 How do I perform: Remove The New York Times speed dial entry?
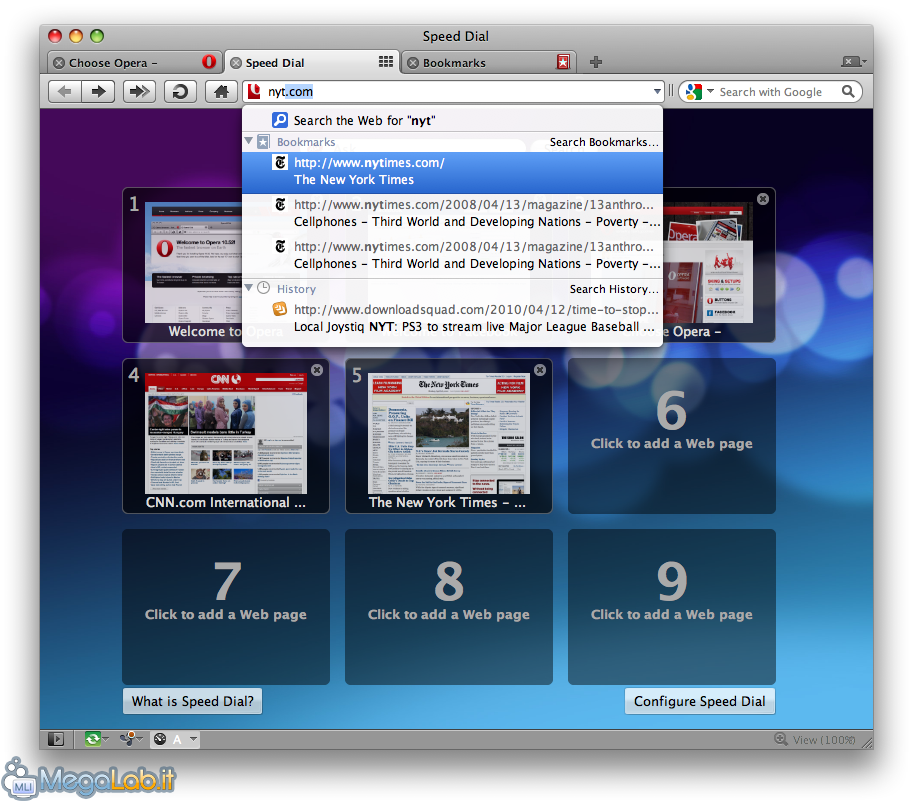click(540, 370)
